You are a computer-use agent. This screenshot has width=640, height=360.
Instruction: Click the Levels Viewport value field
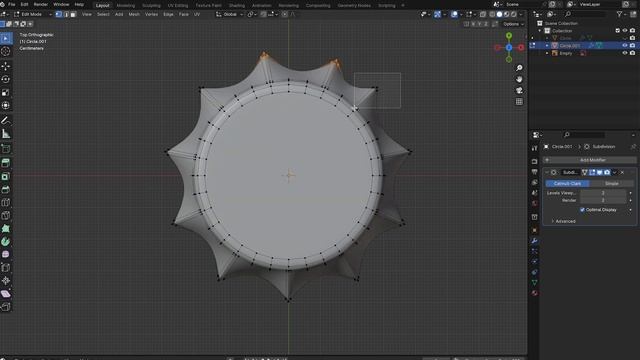(603, 193)
